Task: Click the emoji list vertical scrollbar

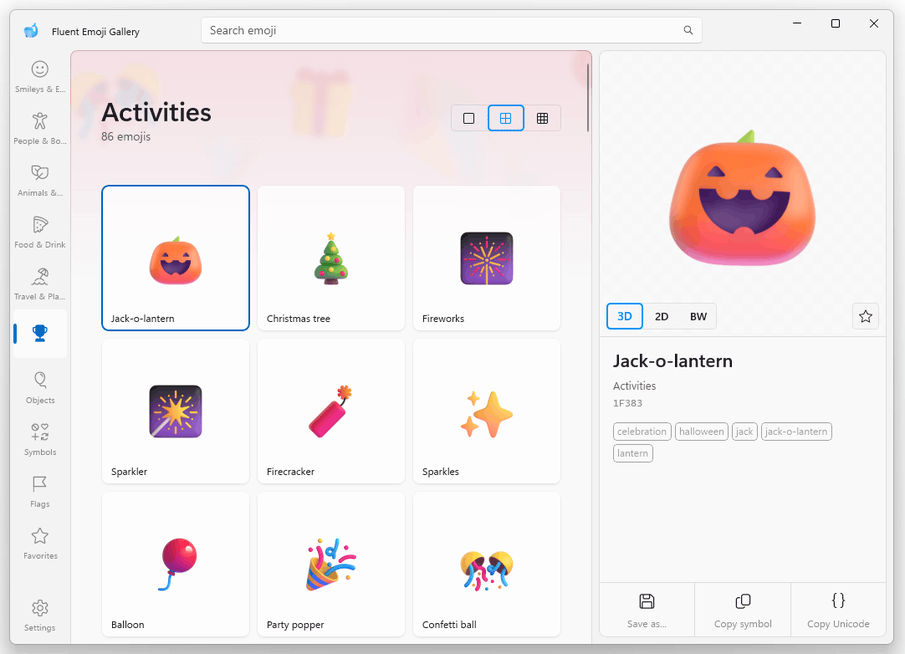Action: pos(588,97)
